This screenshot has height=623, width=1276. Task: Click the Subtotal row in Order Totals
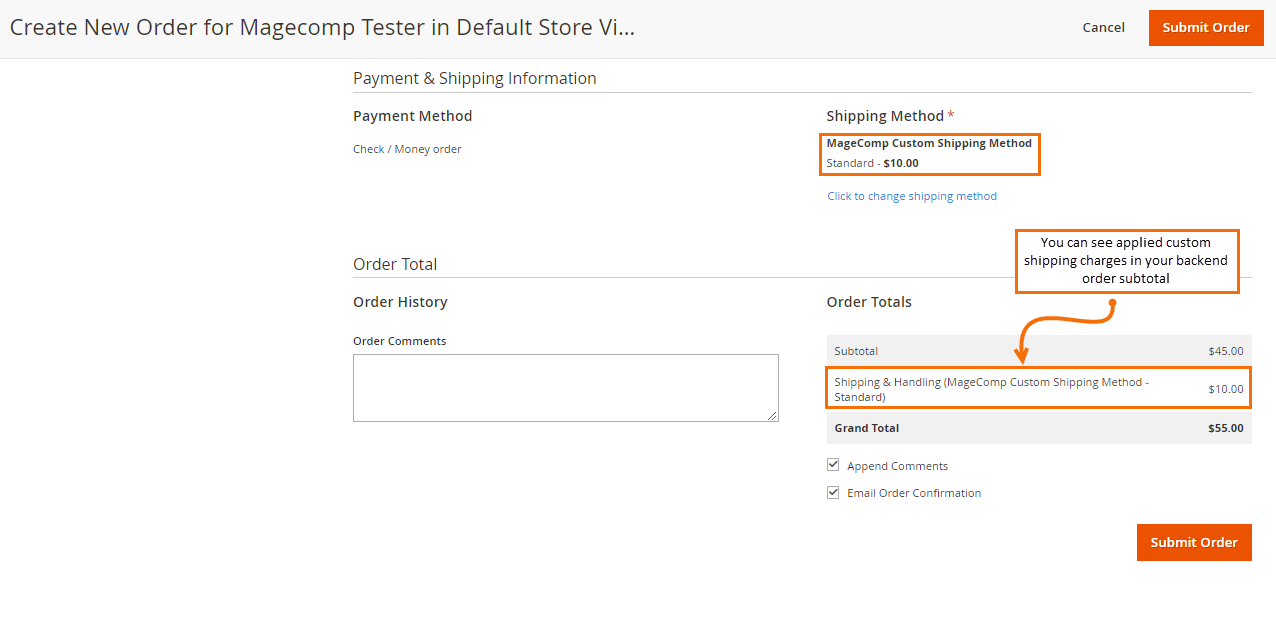1038,351
